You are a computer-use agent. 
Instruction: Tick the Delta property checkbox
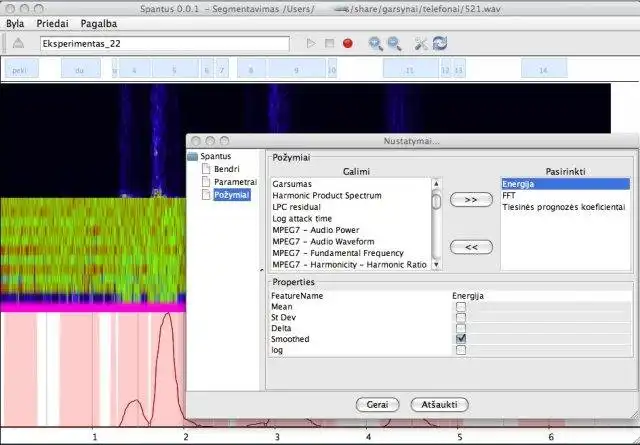pos(461,328)
